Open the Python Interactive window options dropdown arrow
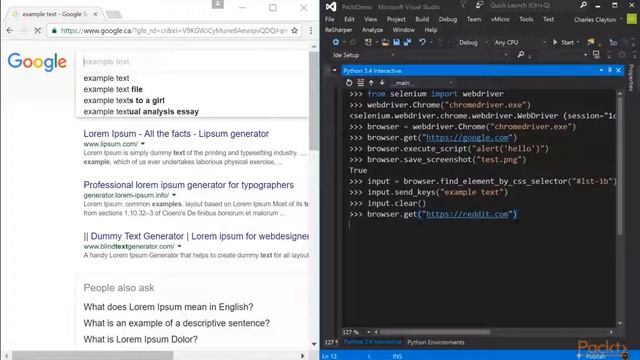This screenshot has width=640, height=360. tap(601, 70)
